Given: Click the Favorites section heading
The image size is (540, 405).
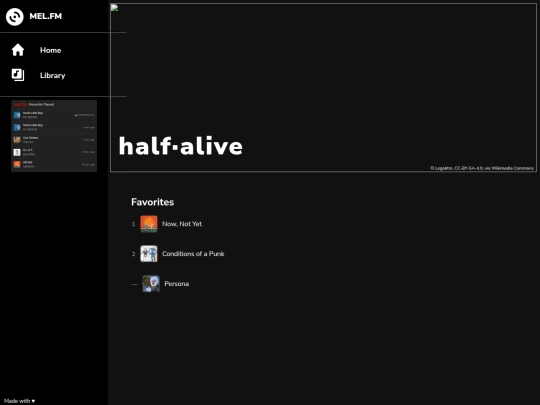Looking at the screenshot, I should (x=152, y=202).
